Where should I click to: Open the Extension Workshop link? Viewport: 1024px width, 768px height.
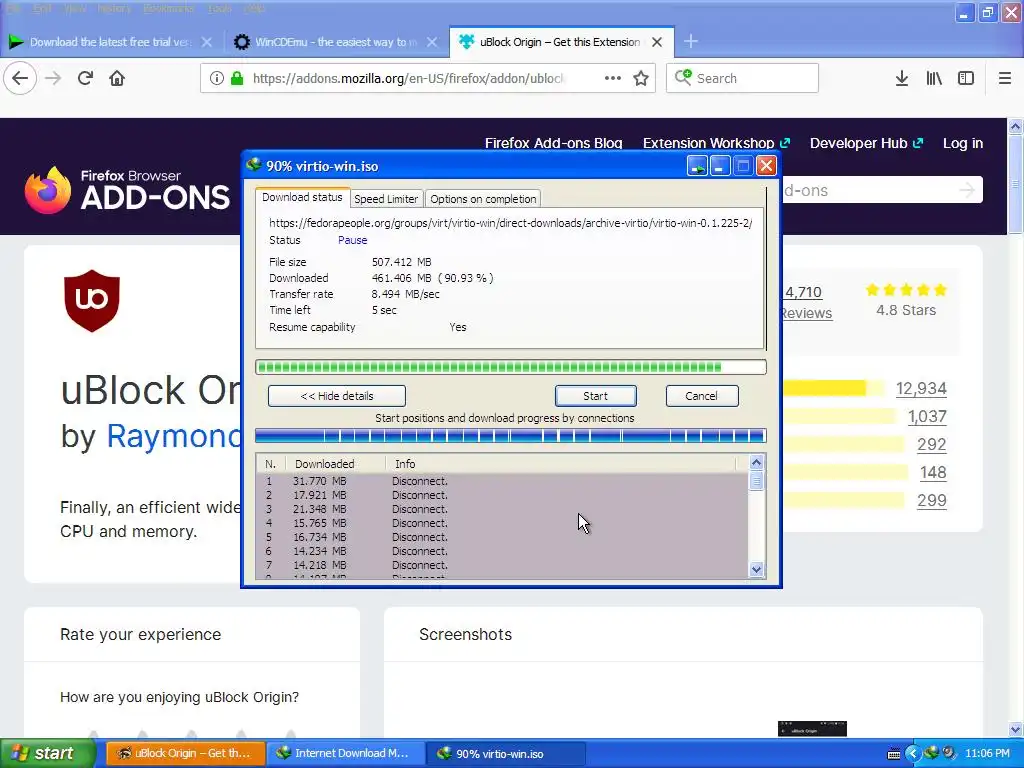[x=716, y=143]
